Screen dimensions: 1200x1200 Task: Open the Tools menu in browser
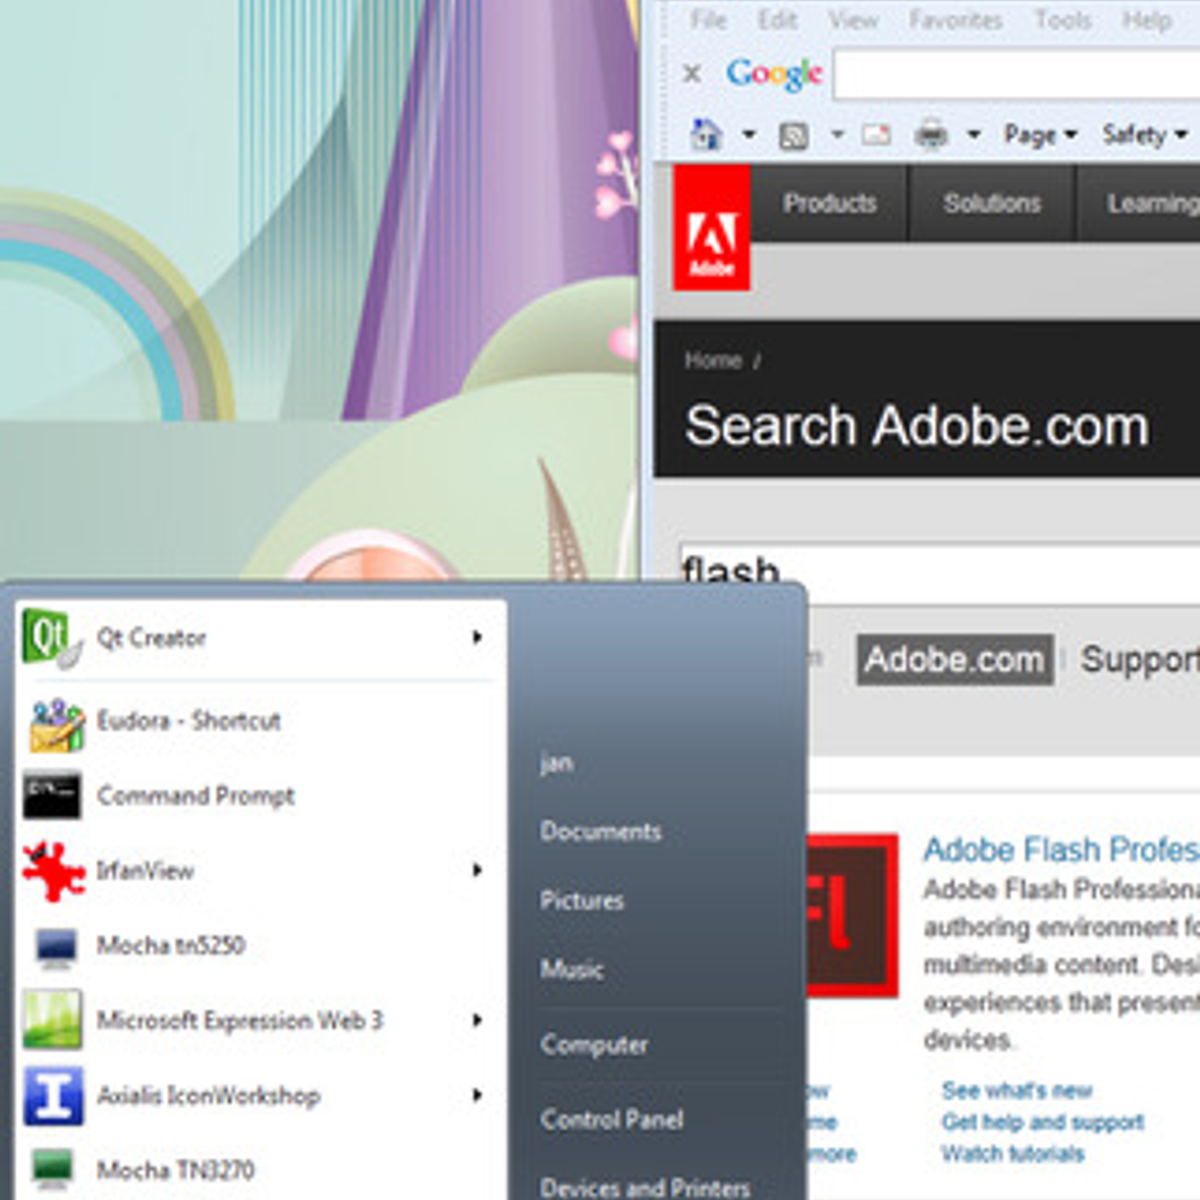point(1062,20)
